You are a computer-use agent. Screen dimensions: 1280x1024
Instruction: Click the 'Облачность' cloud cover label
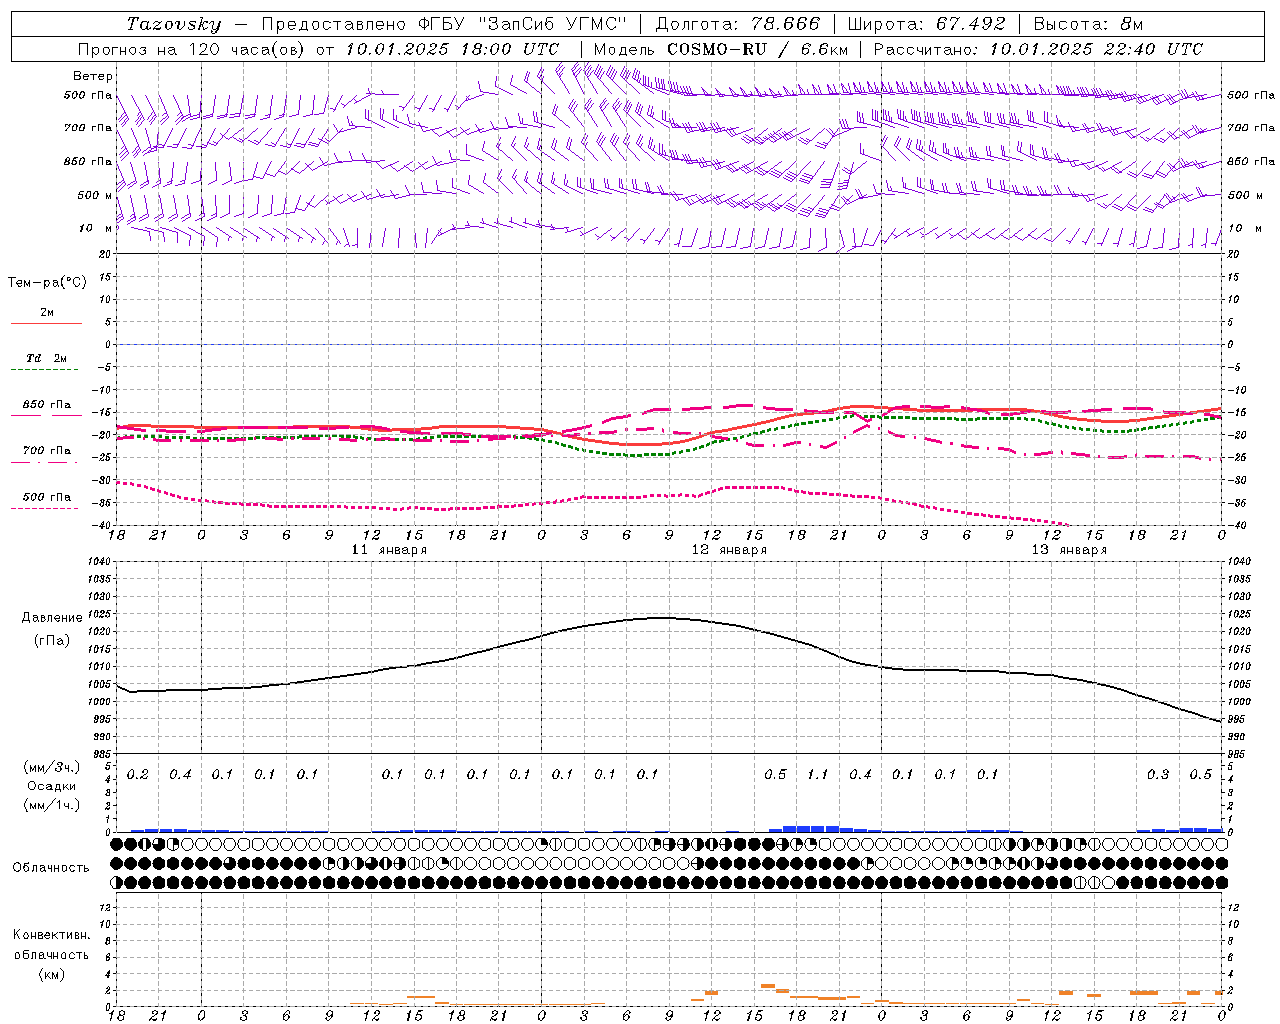tap(51, 868)
